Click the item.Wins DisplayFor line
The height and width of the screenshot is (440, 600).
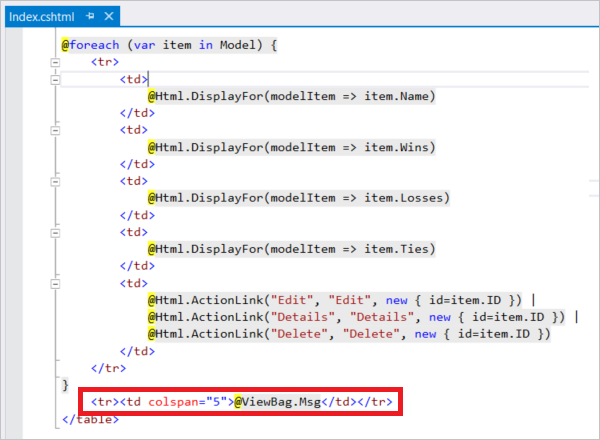(x=292, y=147)
